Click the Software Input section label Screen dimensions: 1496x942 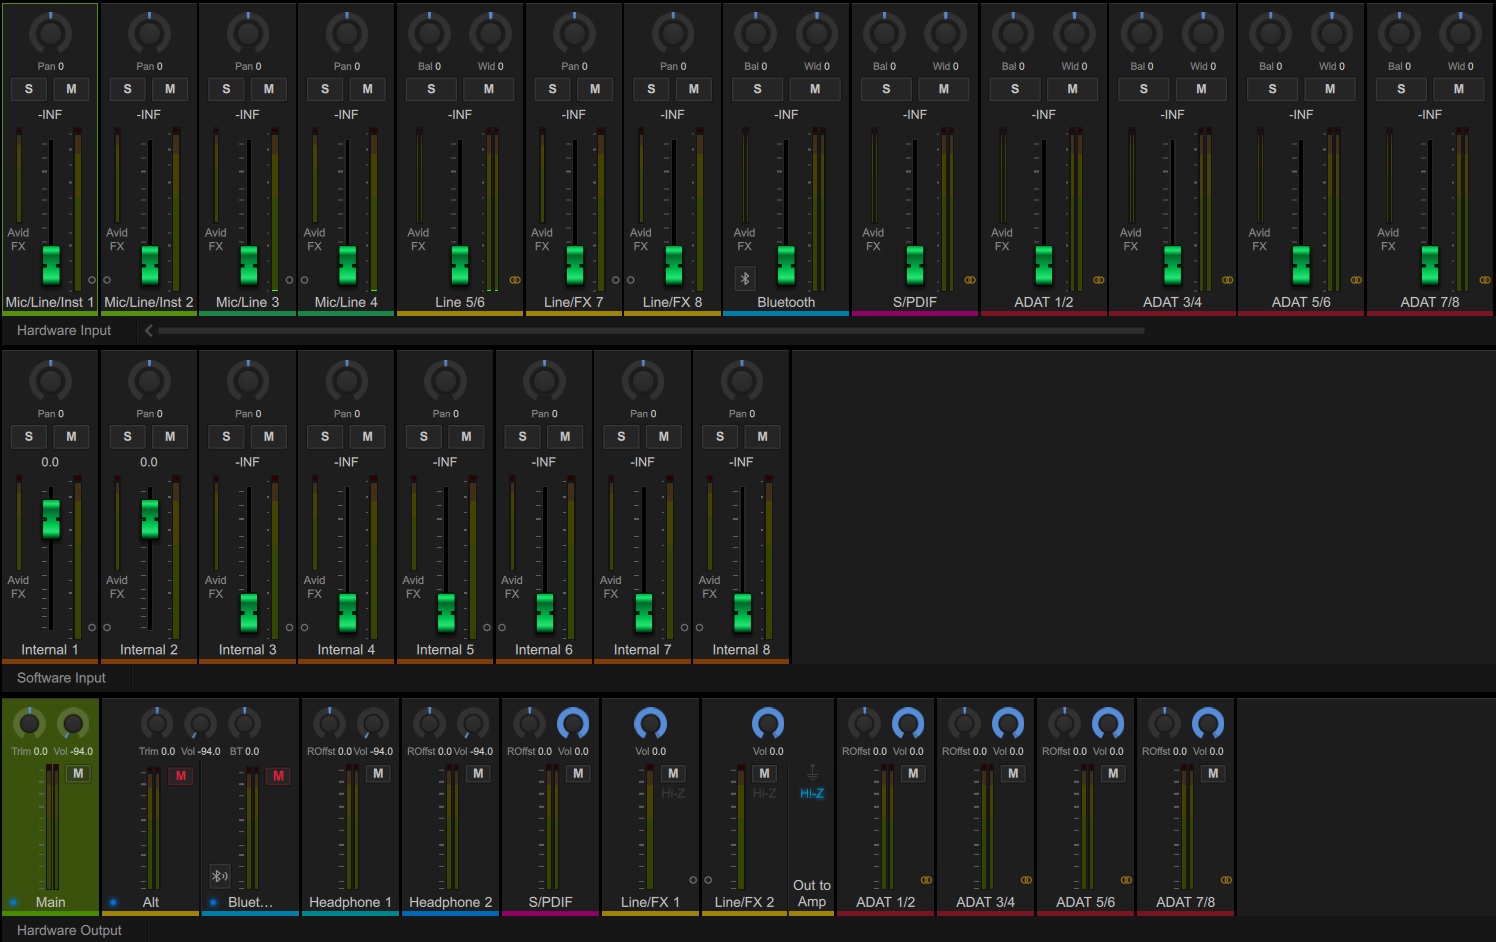pyautogui.click(x=61, y=677)
